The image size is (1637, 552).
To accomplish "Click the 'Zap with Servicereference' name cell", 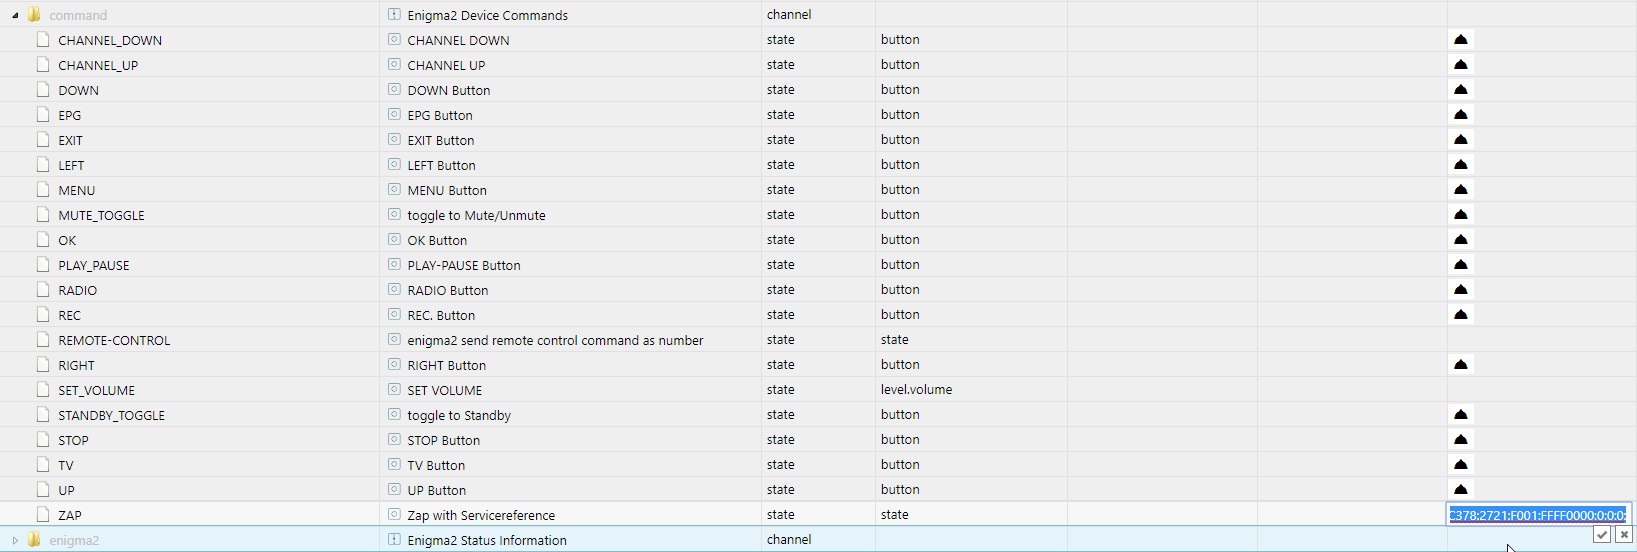I will (x=481, y=515).
